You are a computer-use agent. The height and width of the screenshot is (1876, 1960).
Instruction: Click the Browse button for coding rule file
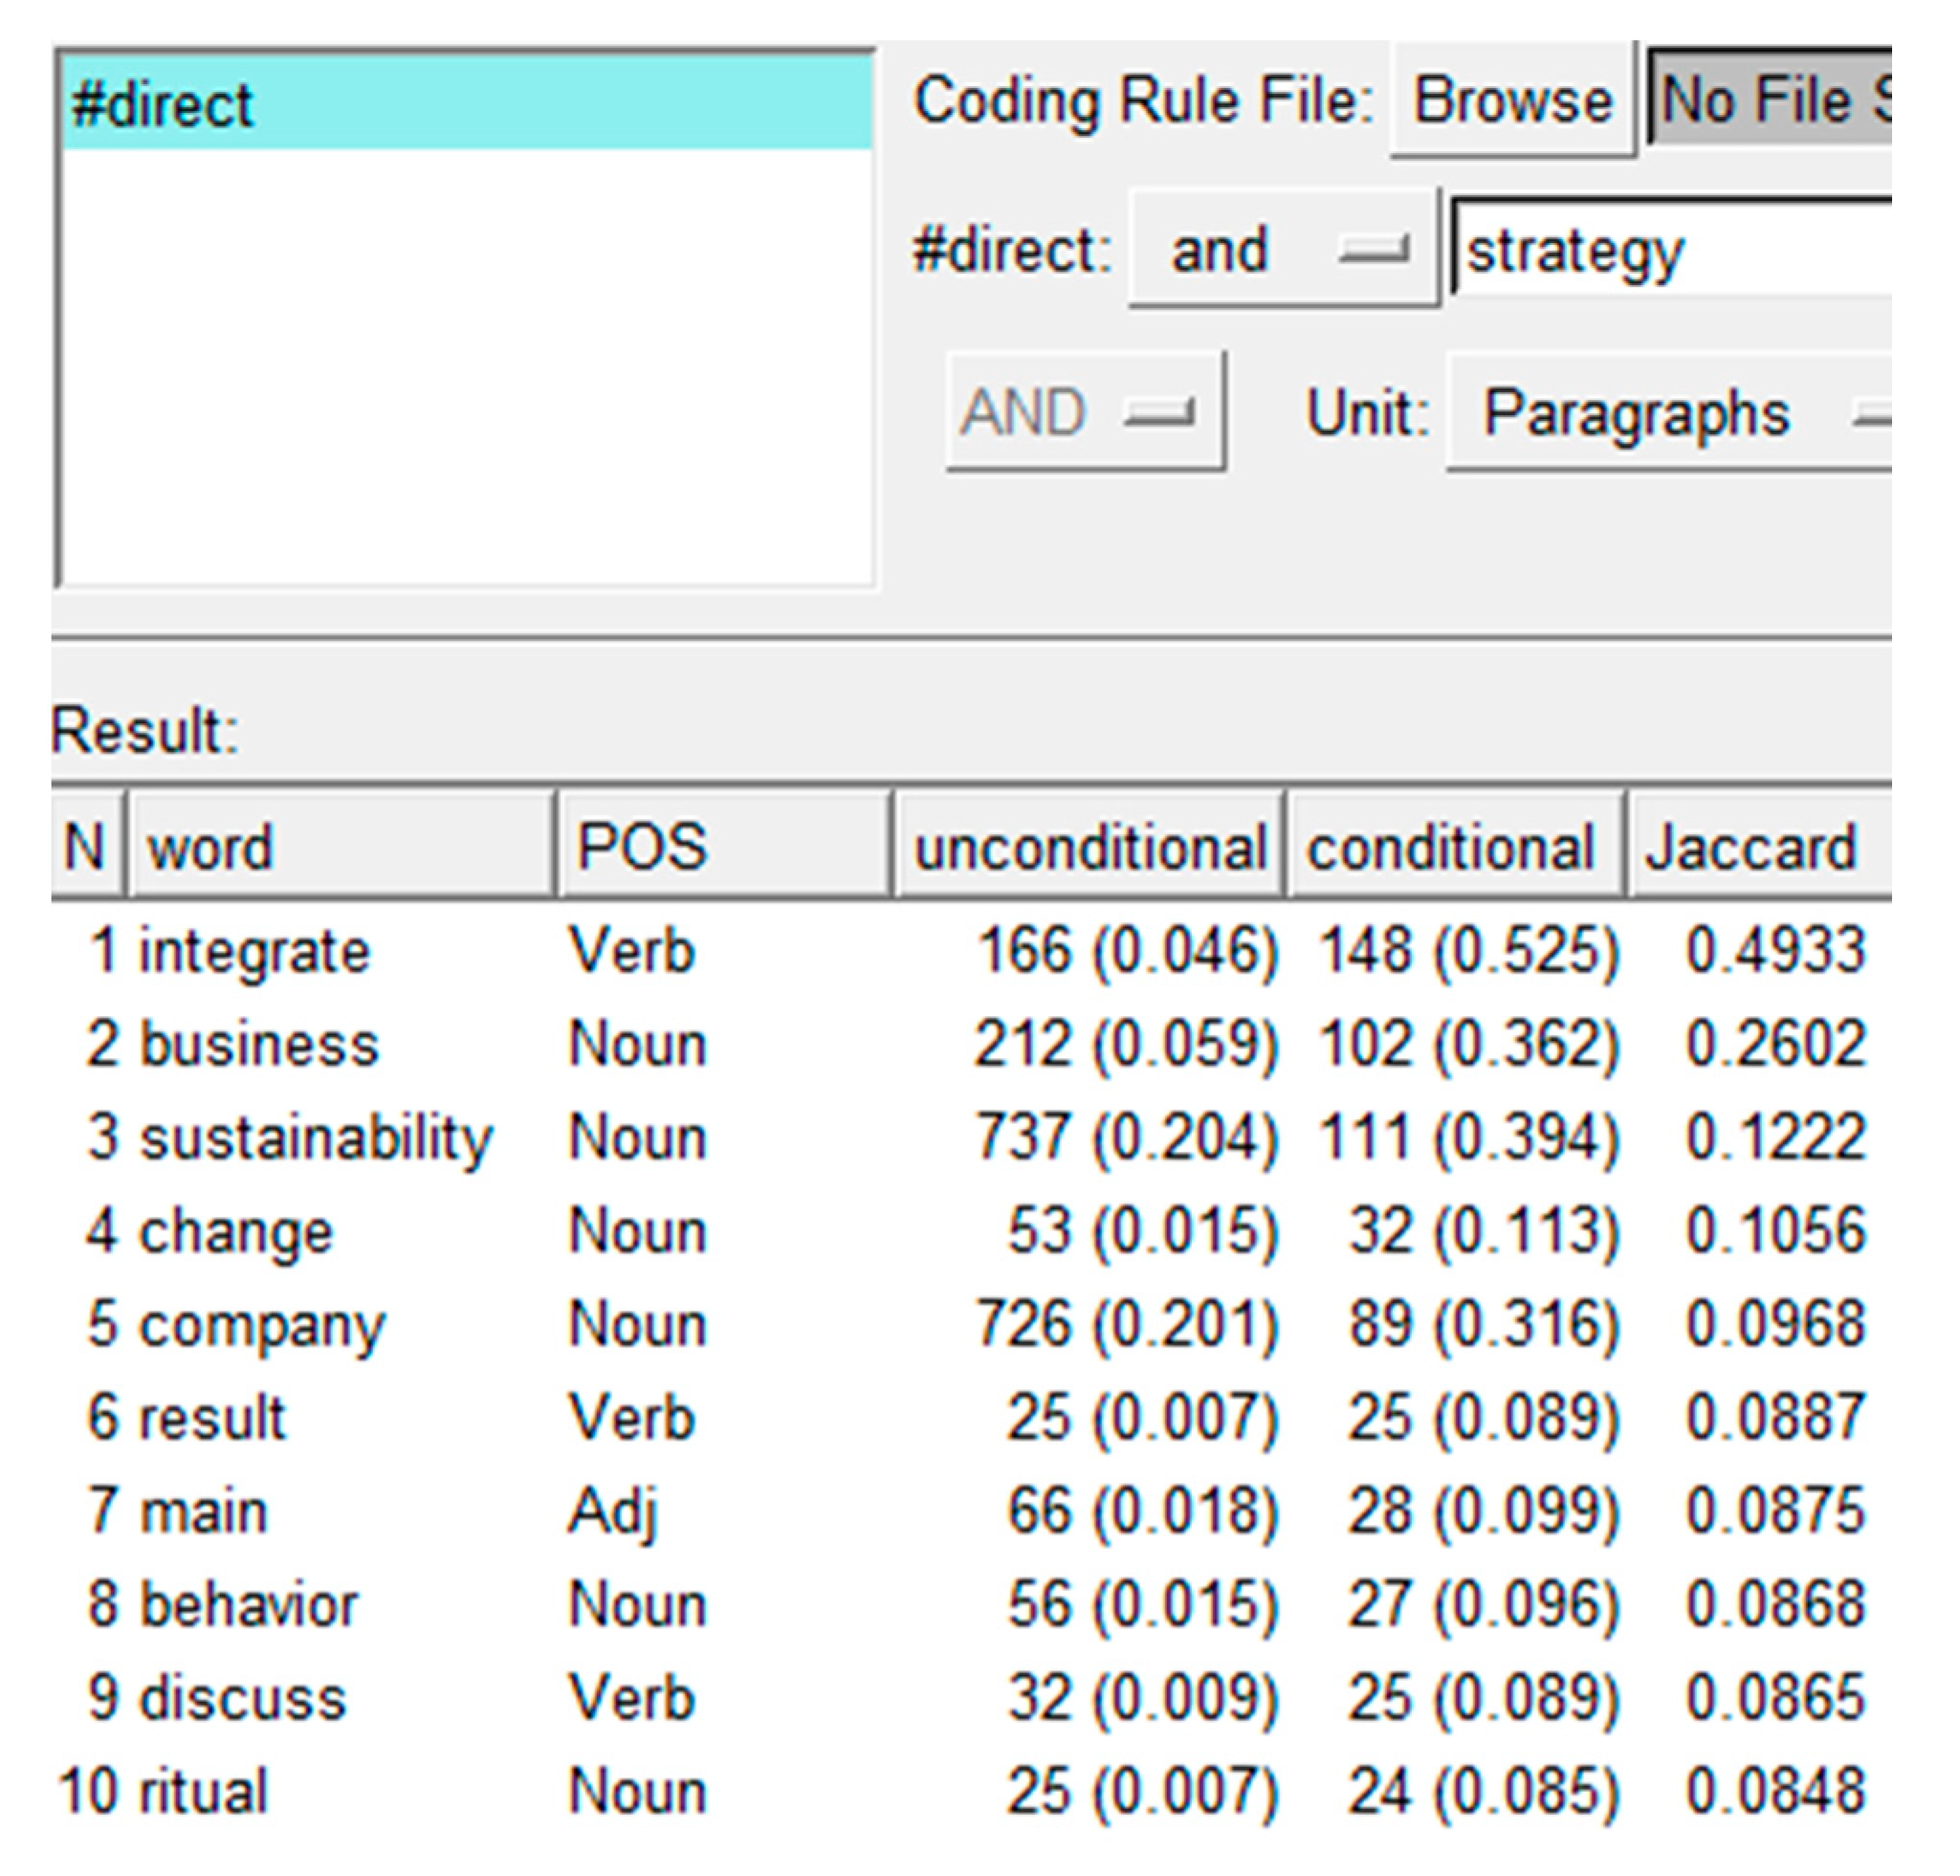tap(1511, 101)
